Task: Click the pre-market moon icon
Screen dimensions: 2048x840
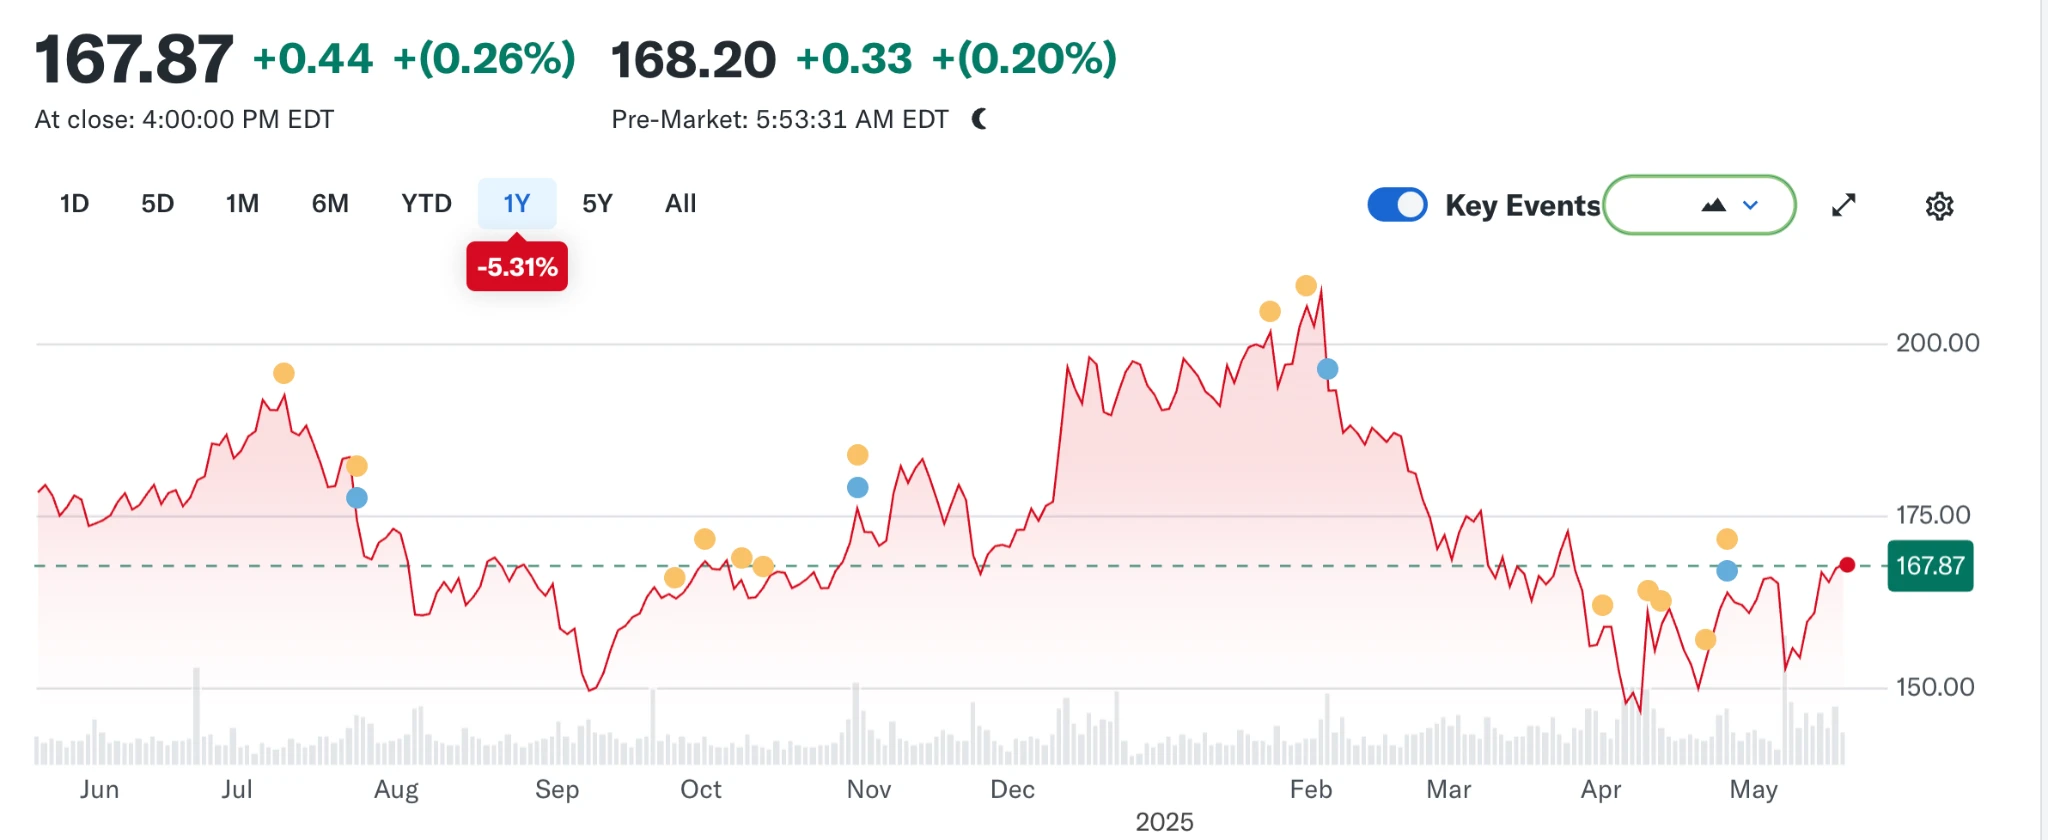Action: click(x=980, y=119)
